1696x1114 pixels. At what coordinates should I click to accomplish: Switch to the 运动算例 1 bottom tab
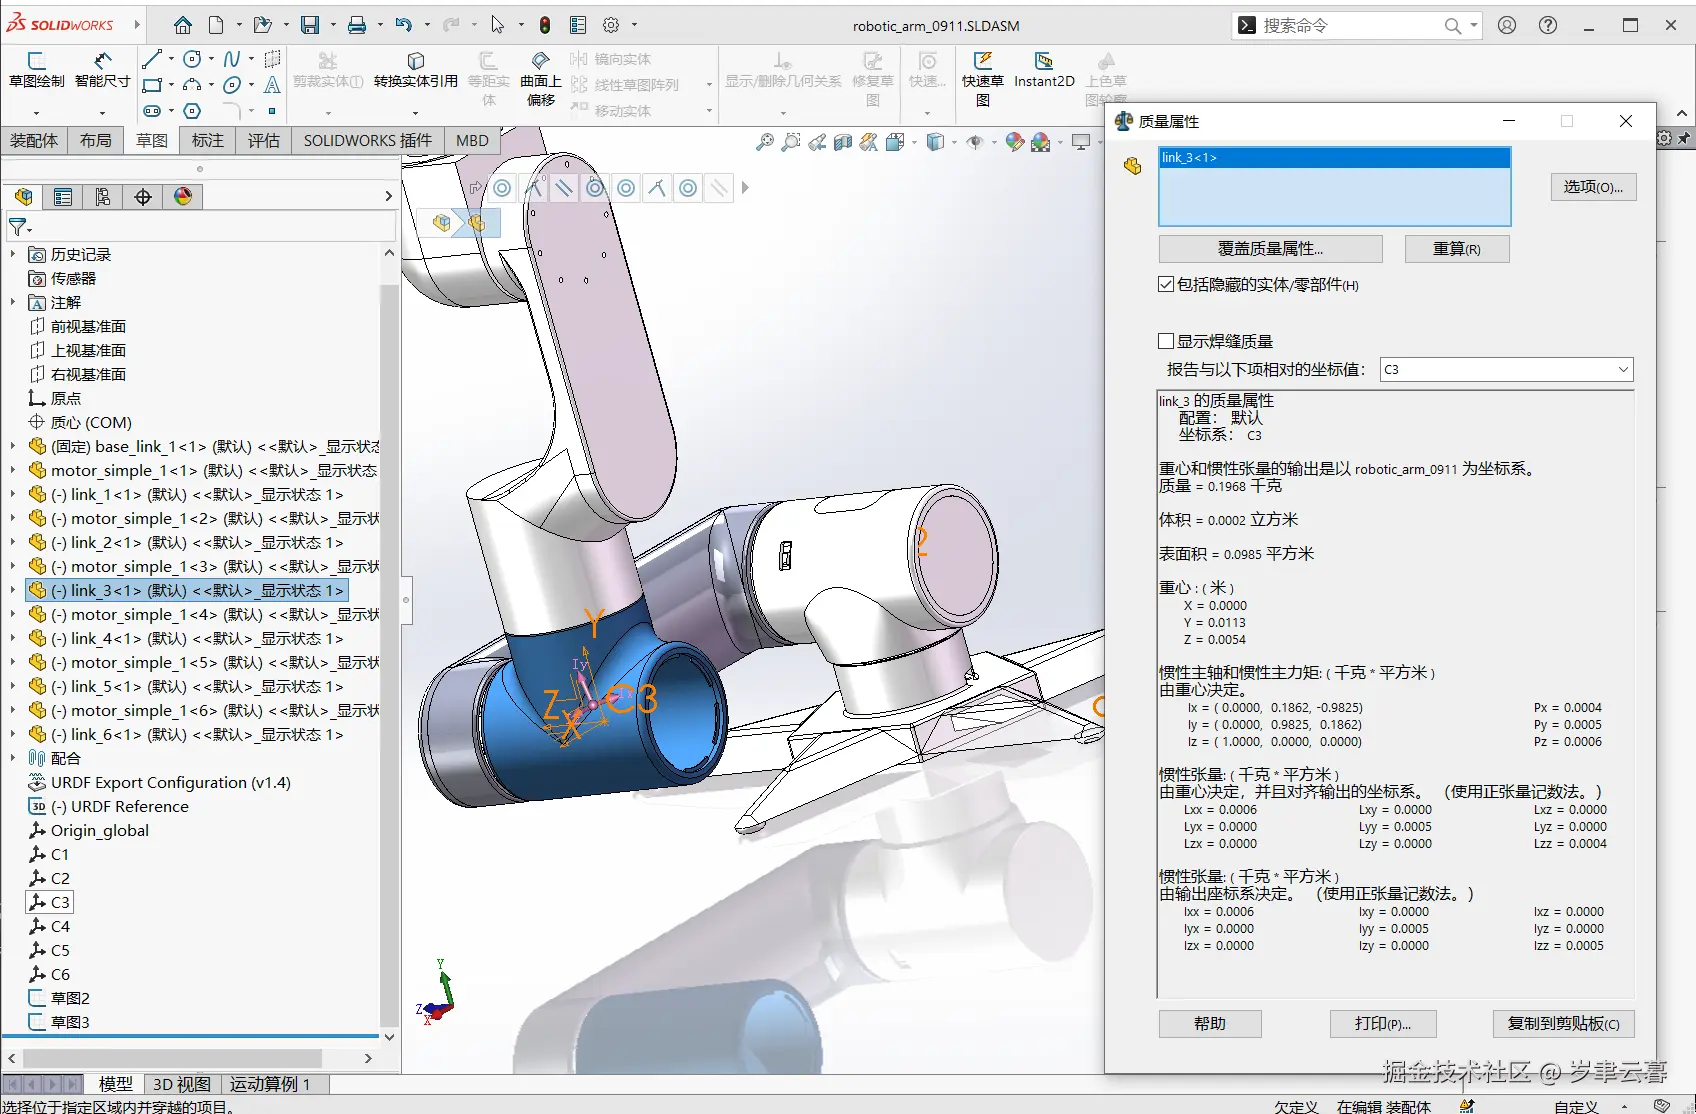click(x=270, y=1084)
